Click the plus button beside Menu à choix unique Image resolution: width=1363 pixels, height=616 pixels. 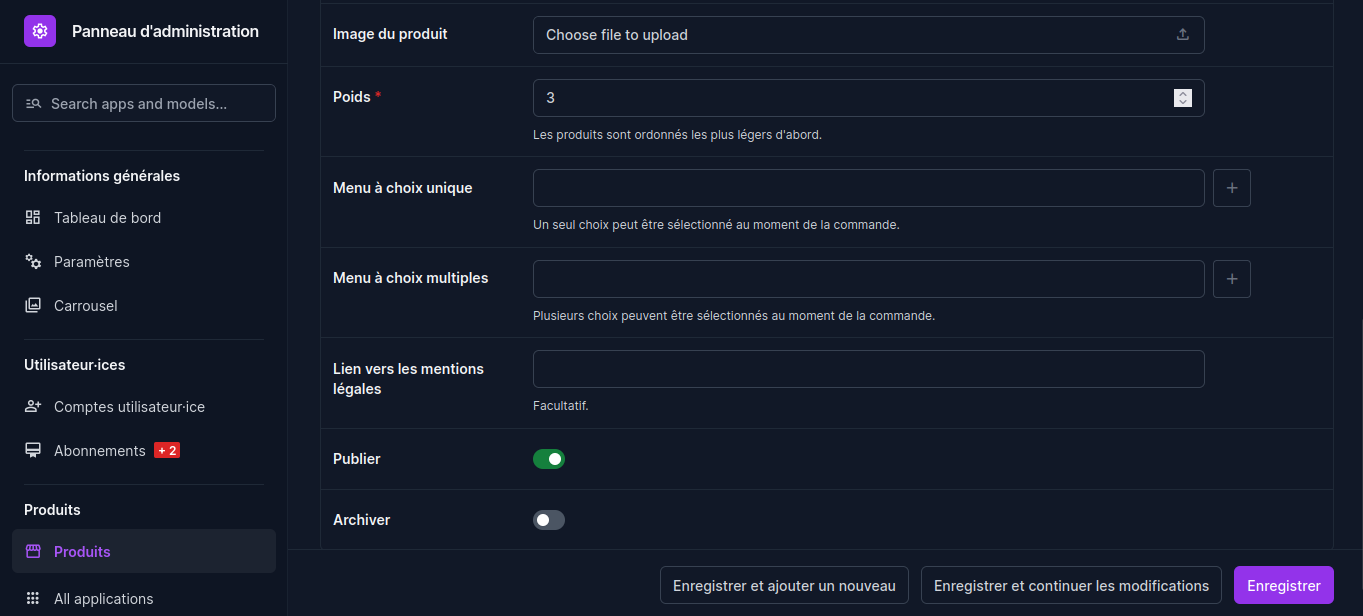coord(1231,188)
